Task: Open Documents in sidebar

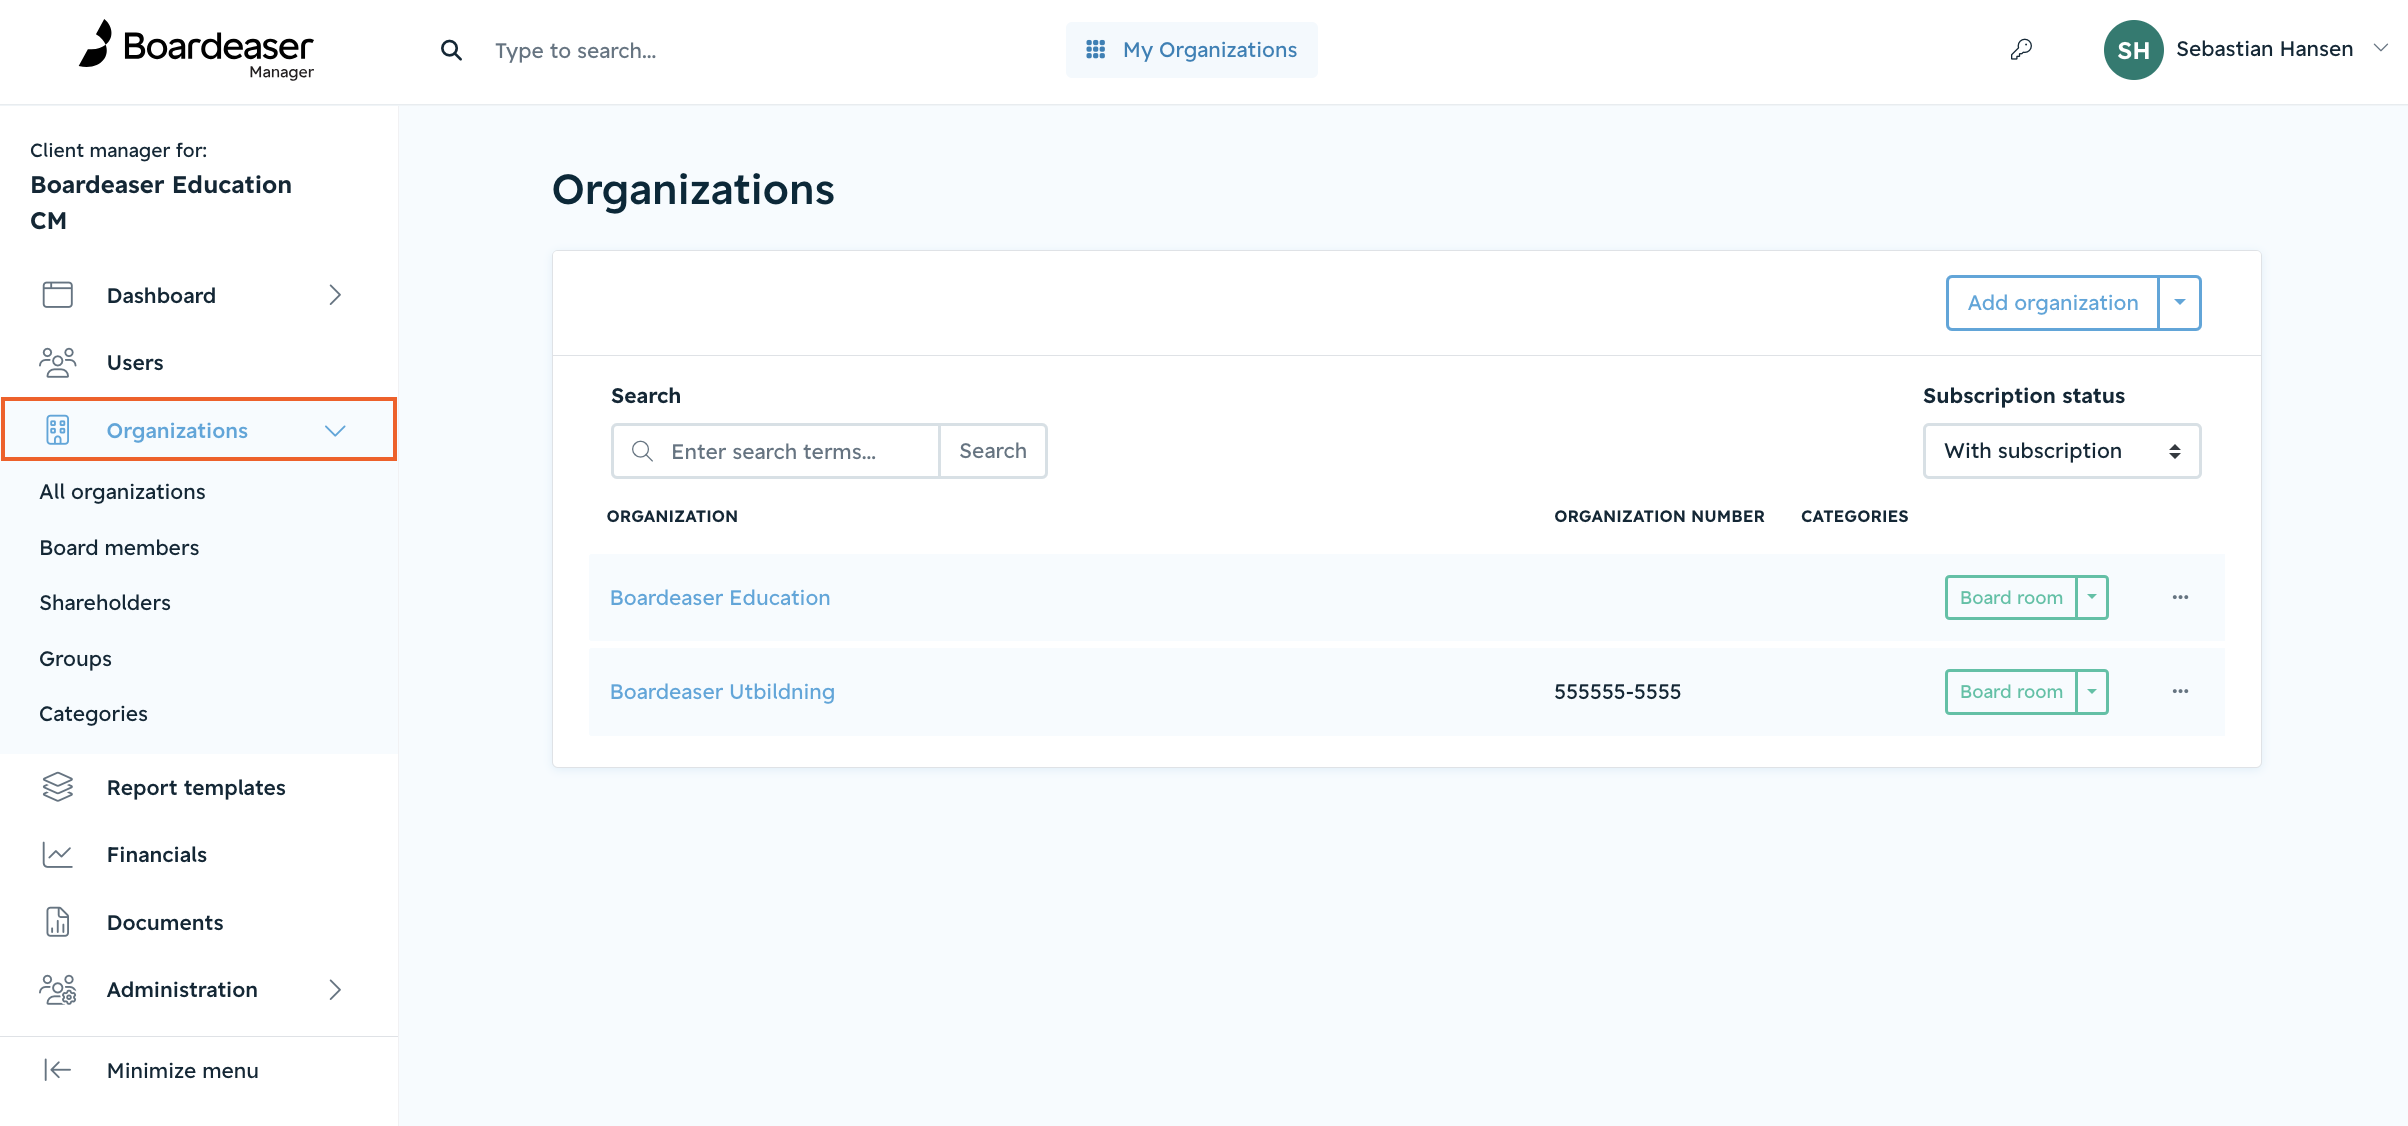Action: tap(165, 922)
